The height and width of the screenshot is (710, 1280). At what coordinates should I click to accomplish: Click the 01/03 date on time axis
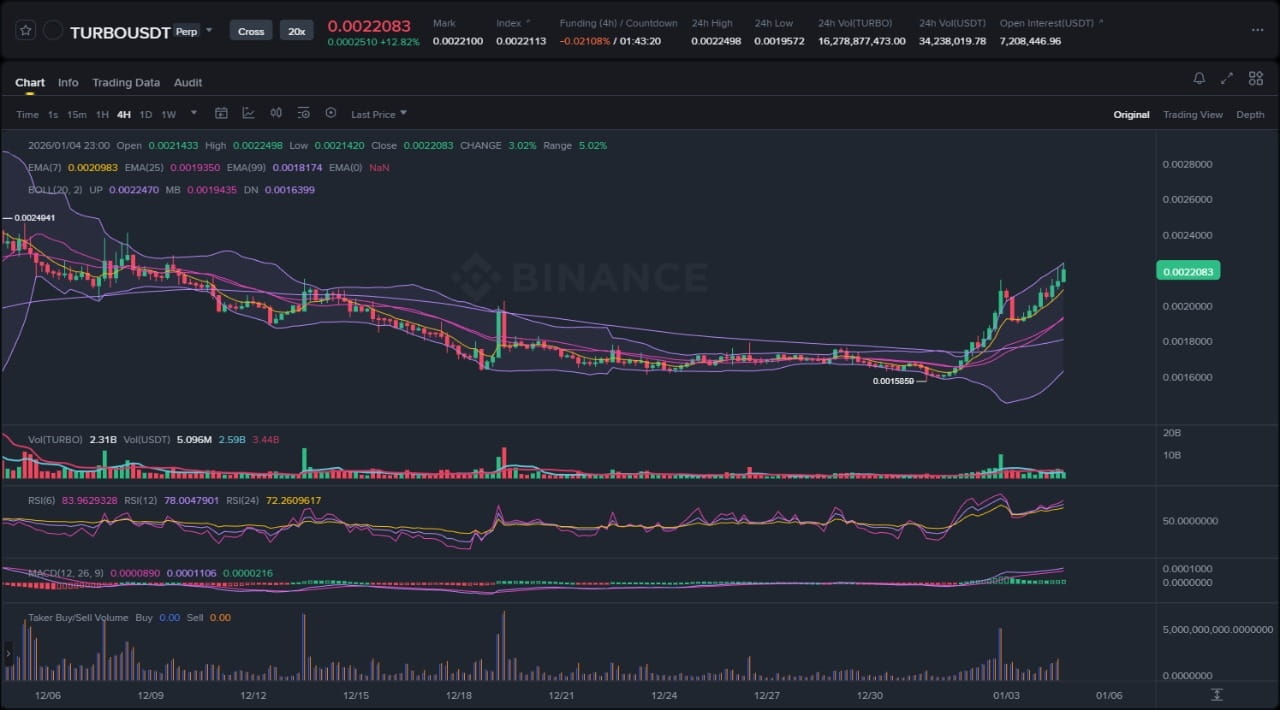pyautogui.click(x=1004, y=695)
